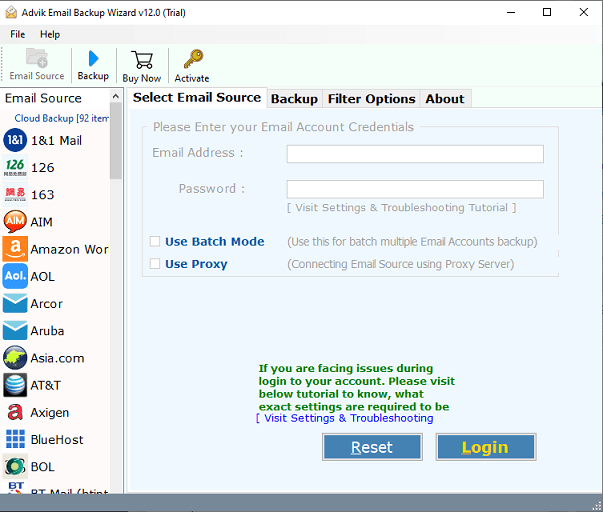
Task: Select the BT Mail source icon
Action: (x=15, y=487)
